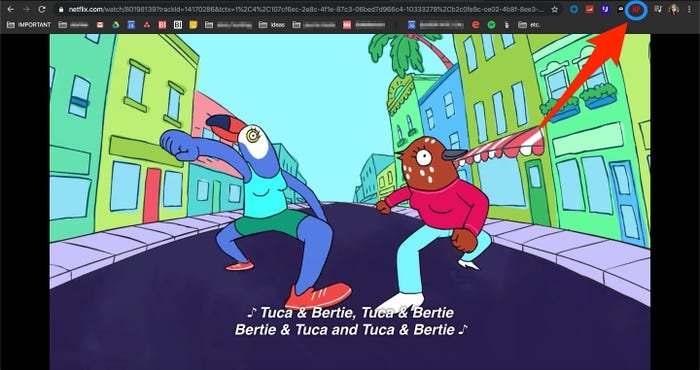This screenshot has width=700, height=370.
Task: Open the red square extension in the toolbar
Action: click(x=589, y=9)
